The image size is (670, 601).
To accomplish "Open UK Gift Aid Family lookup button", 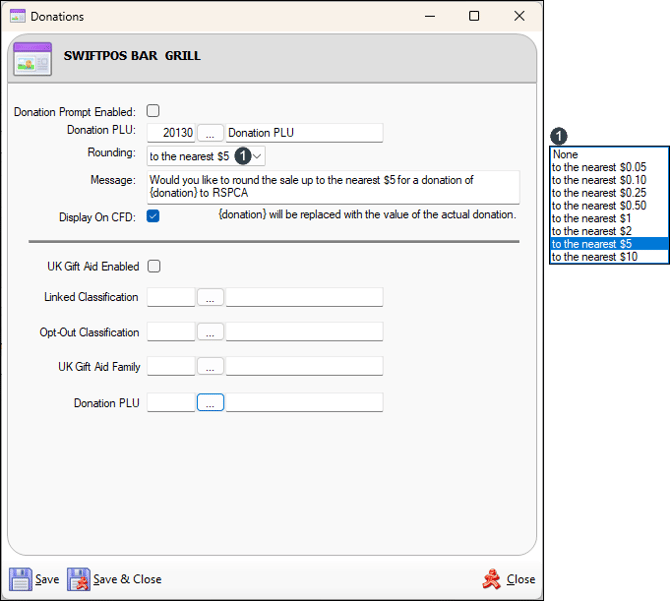I will click(210, 367).
